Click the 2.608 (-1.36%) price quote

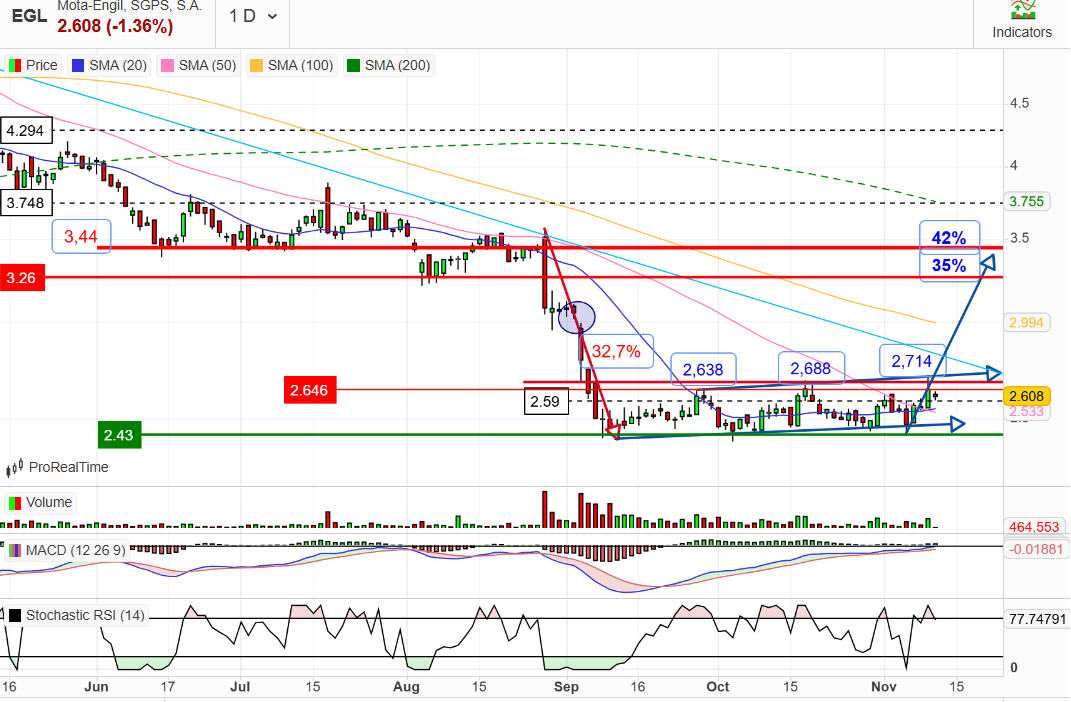pyautogui.click(x=115, y=26)
